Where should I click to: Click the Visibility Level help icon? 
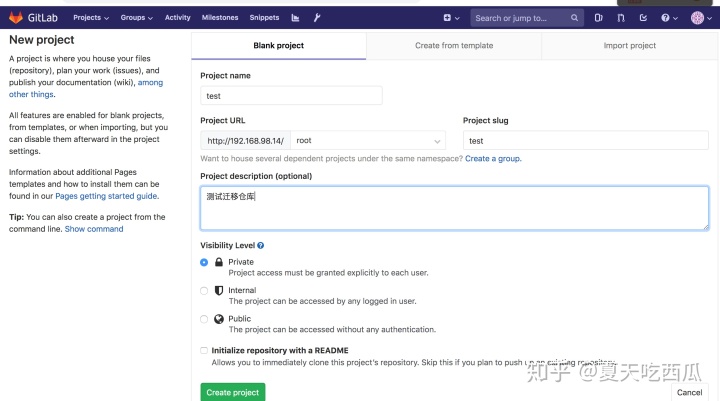(261, 245)
